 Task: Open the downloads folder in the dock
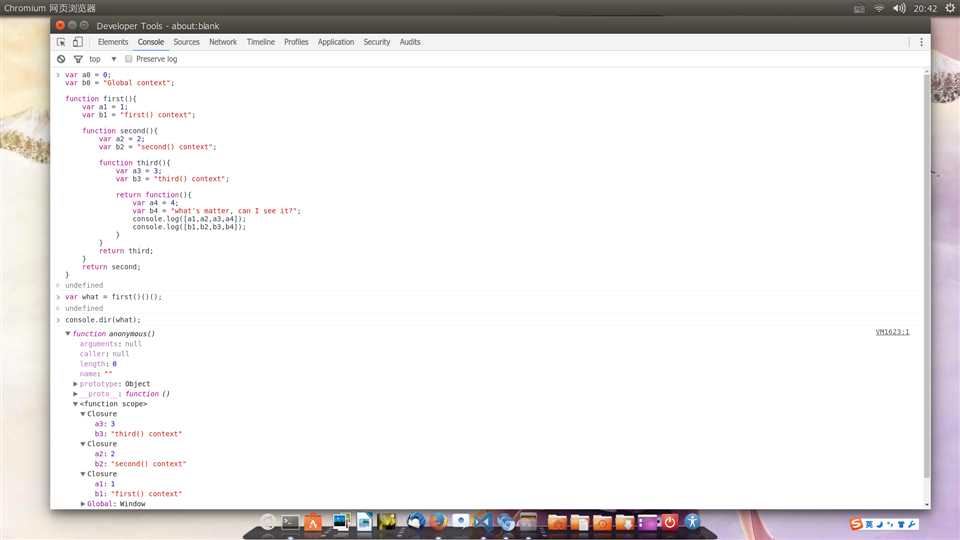(x=624, y=522)
